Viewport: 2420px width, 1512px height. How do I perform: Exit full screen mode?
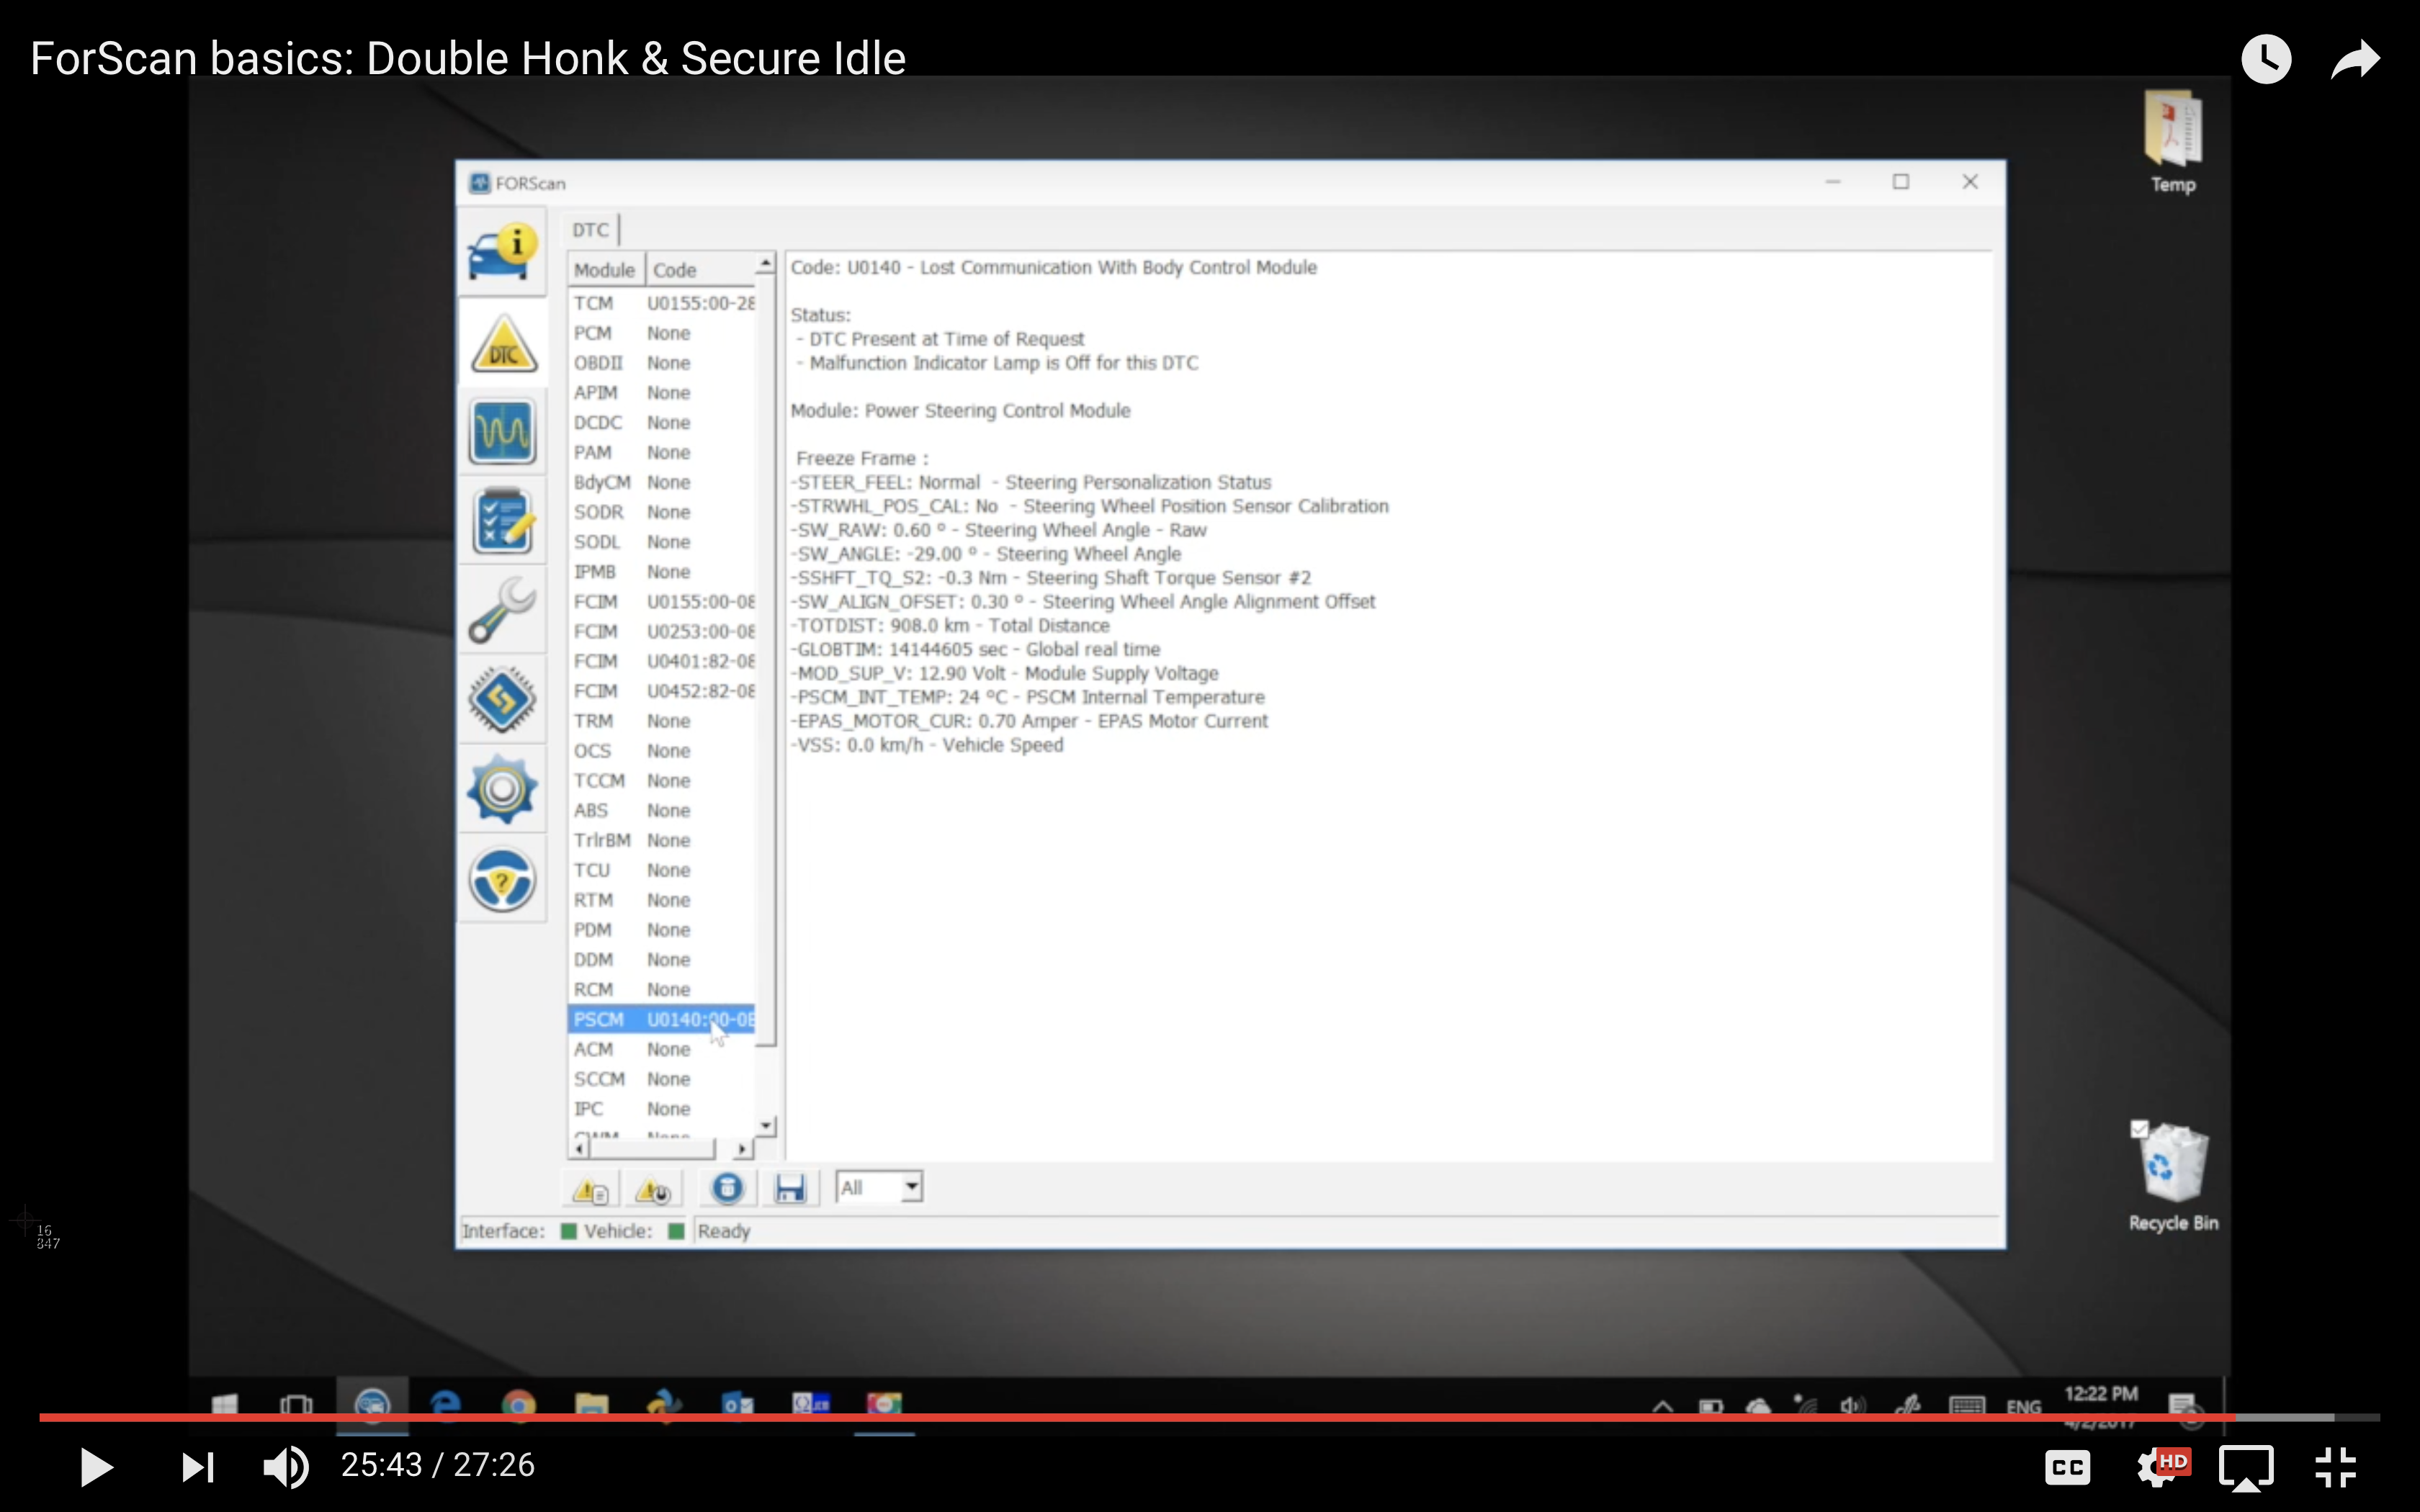[2336, 1467]
